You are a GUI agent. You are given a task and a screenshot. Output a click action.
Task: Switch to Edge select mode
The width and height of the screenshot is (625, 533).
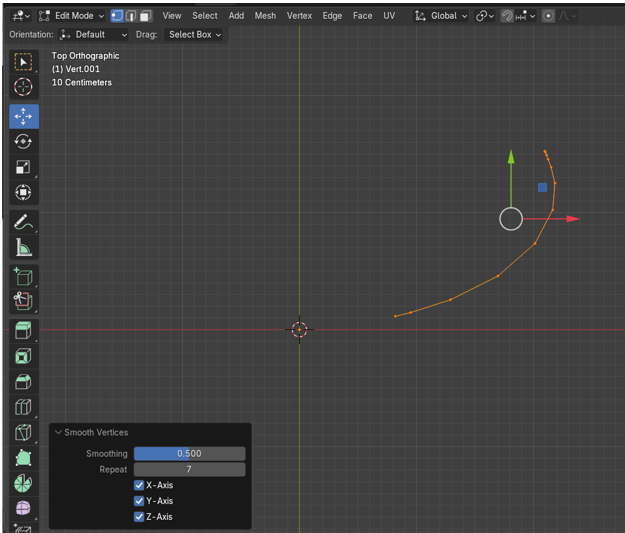point(131,16)
